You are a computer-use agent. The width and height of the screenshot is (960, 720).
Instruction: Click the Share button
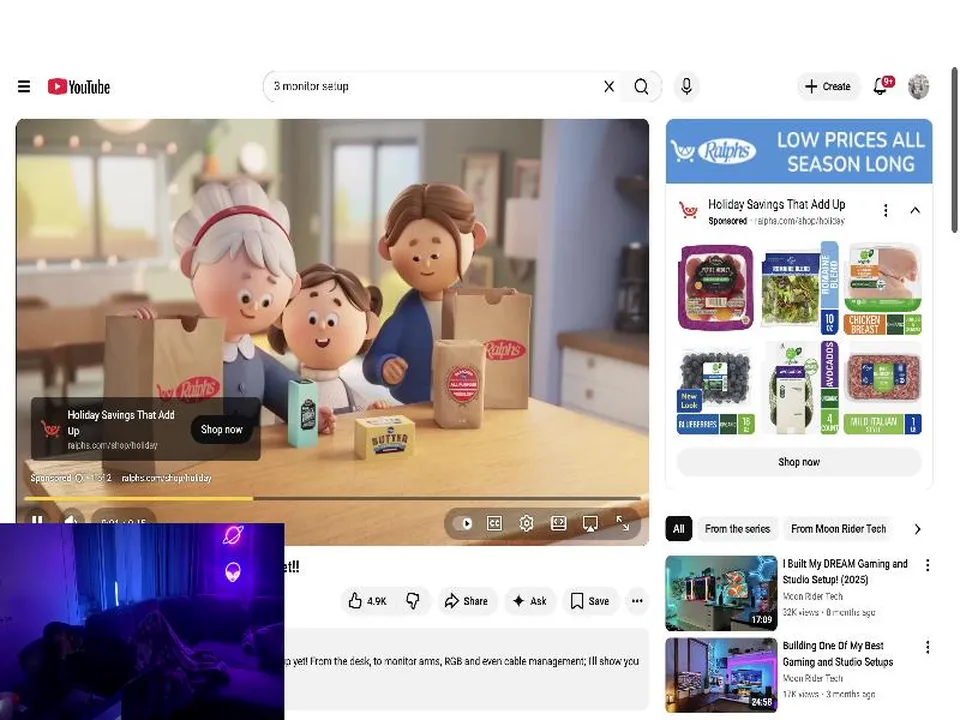(x=466, y=601)
